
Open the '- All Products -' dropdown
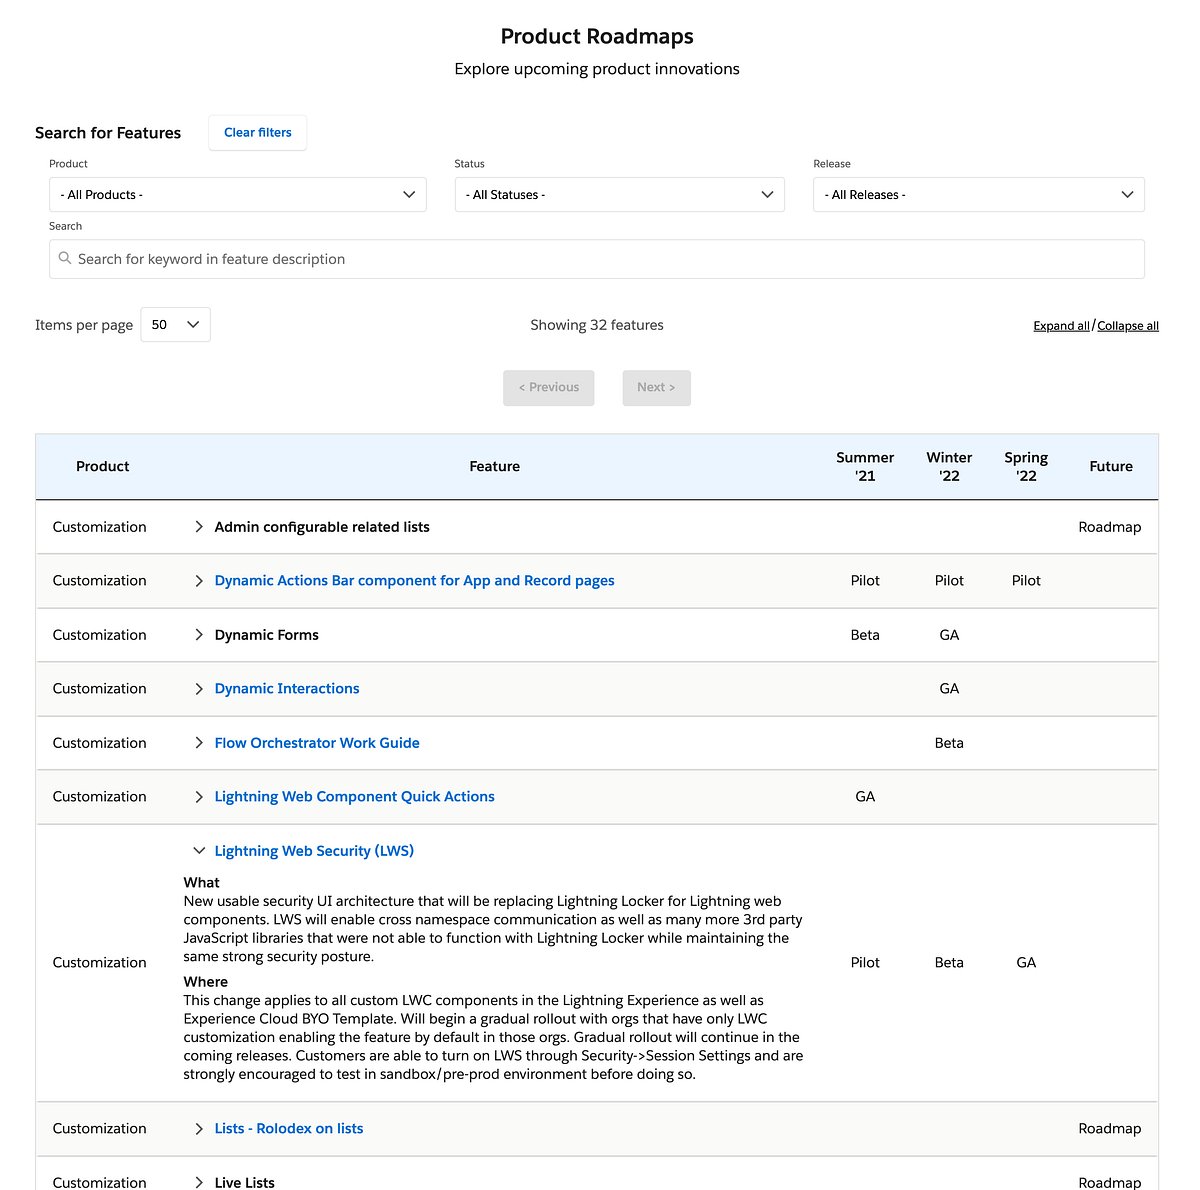coord(237,194)
